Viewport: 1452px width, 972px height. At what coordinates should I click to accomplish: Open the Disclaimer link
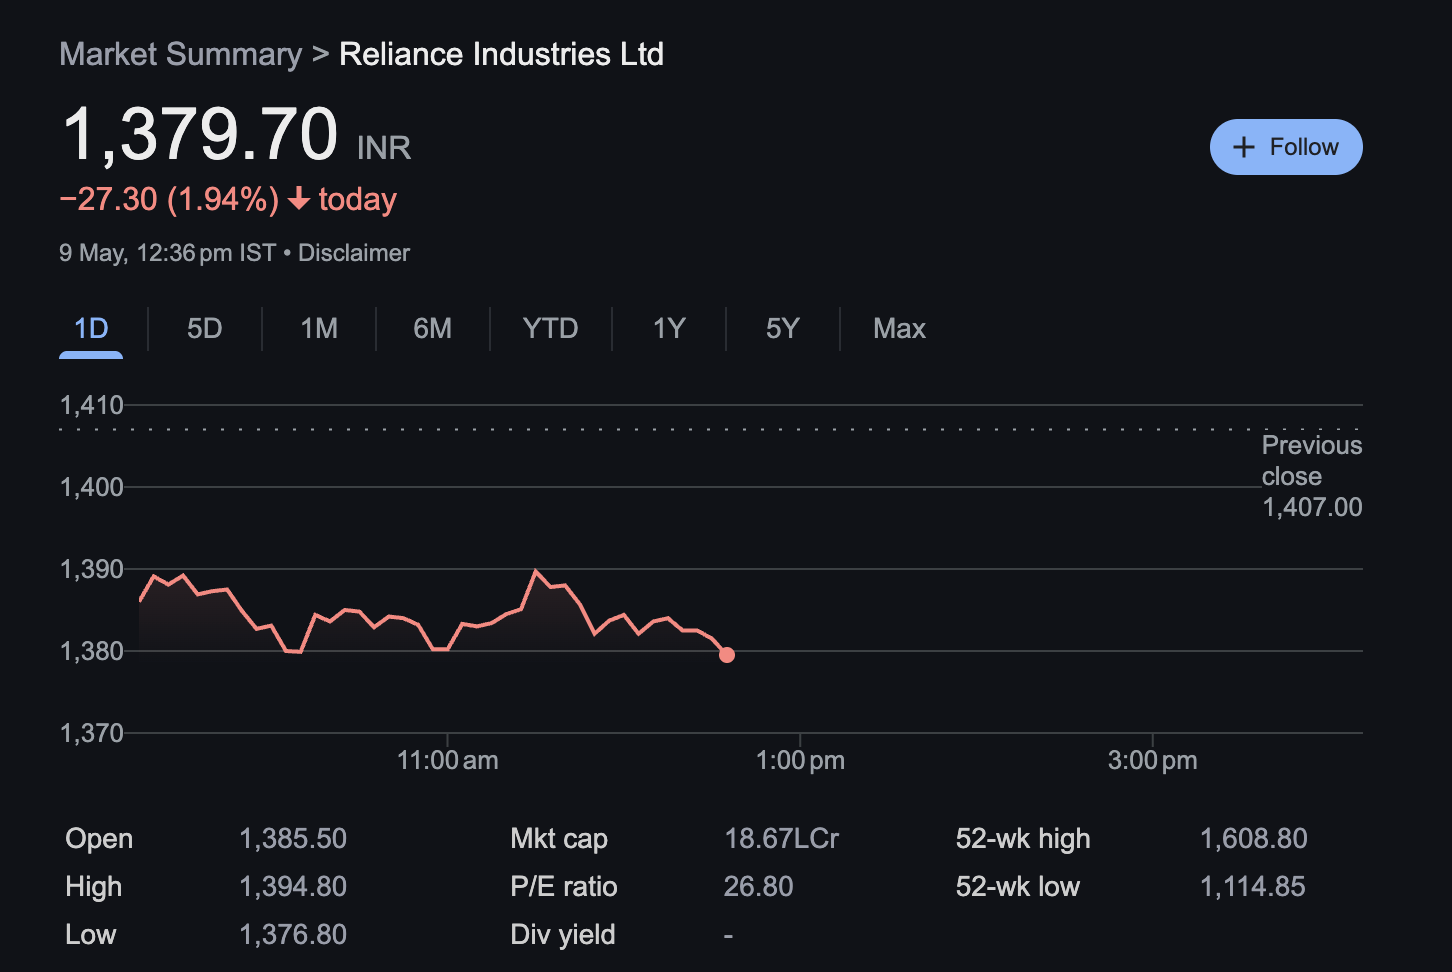354,253
